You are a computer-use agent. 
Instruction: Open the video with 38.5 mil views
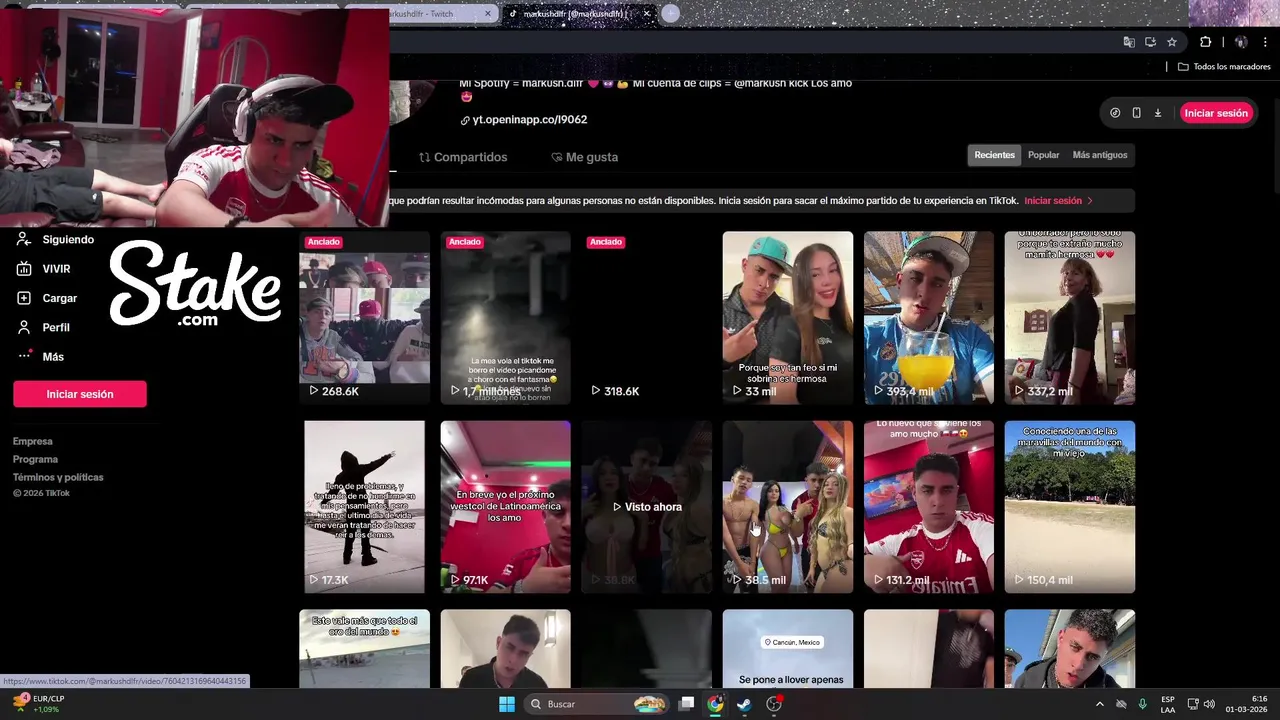tap(788, 507)
